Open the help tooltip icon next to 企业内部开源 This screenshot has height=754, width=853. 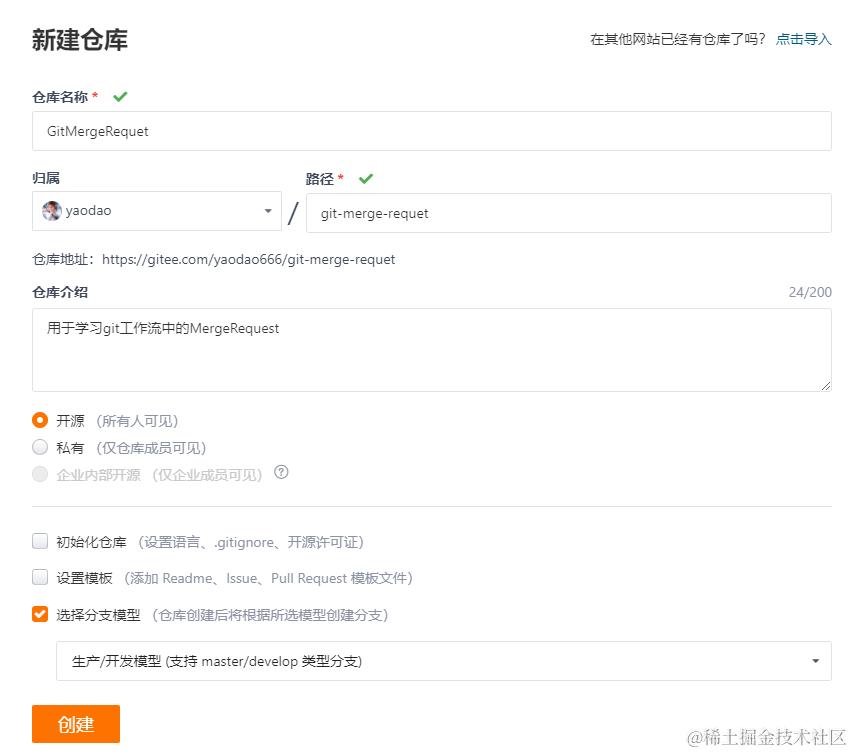[x=281, y=473]
